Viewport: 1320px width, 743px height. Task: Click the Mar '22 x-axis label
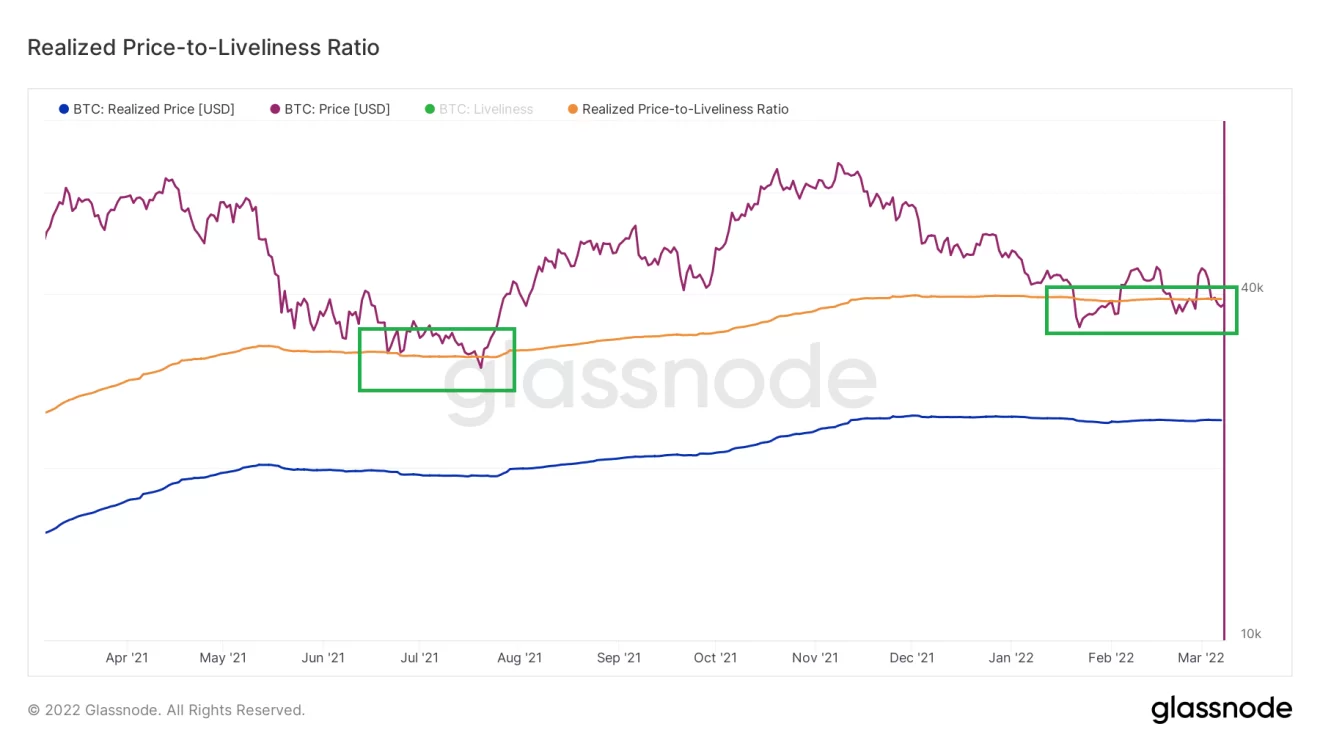(x=1201, y=657)
